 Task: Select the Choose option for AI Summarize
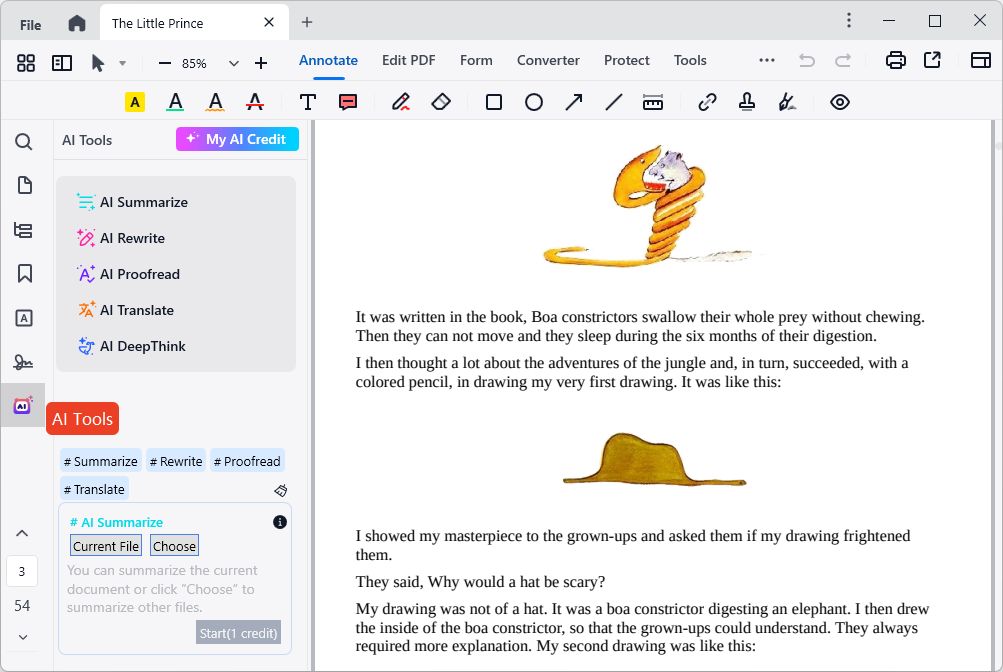pyautogui.click(x=173, y=546)
